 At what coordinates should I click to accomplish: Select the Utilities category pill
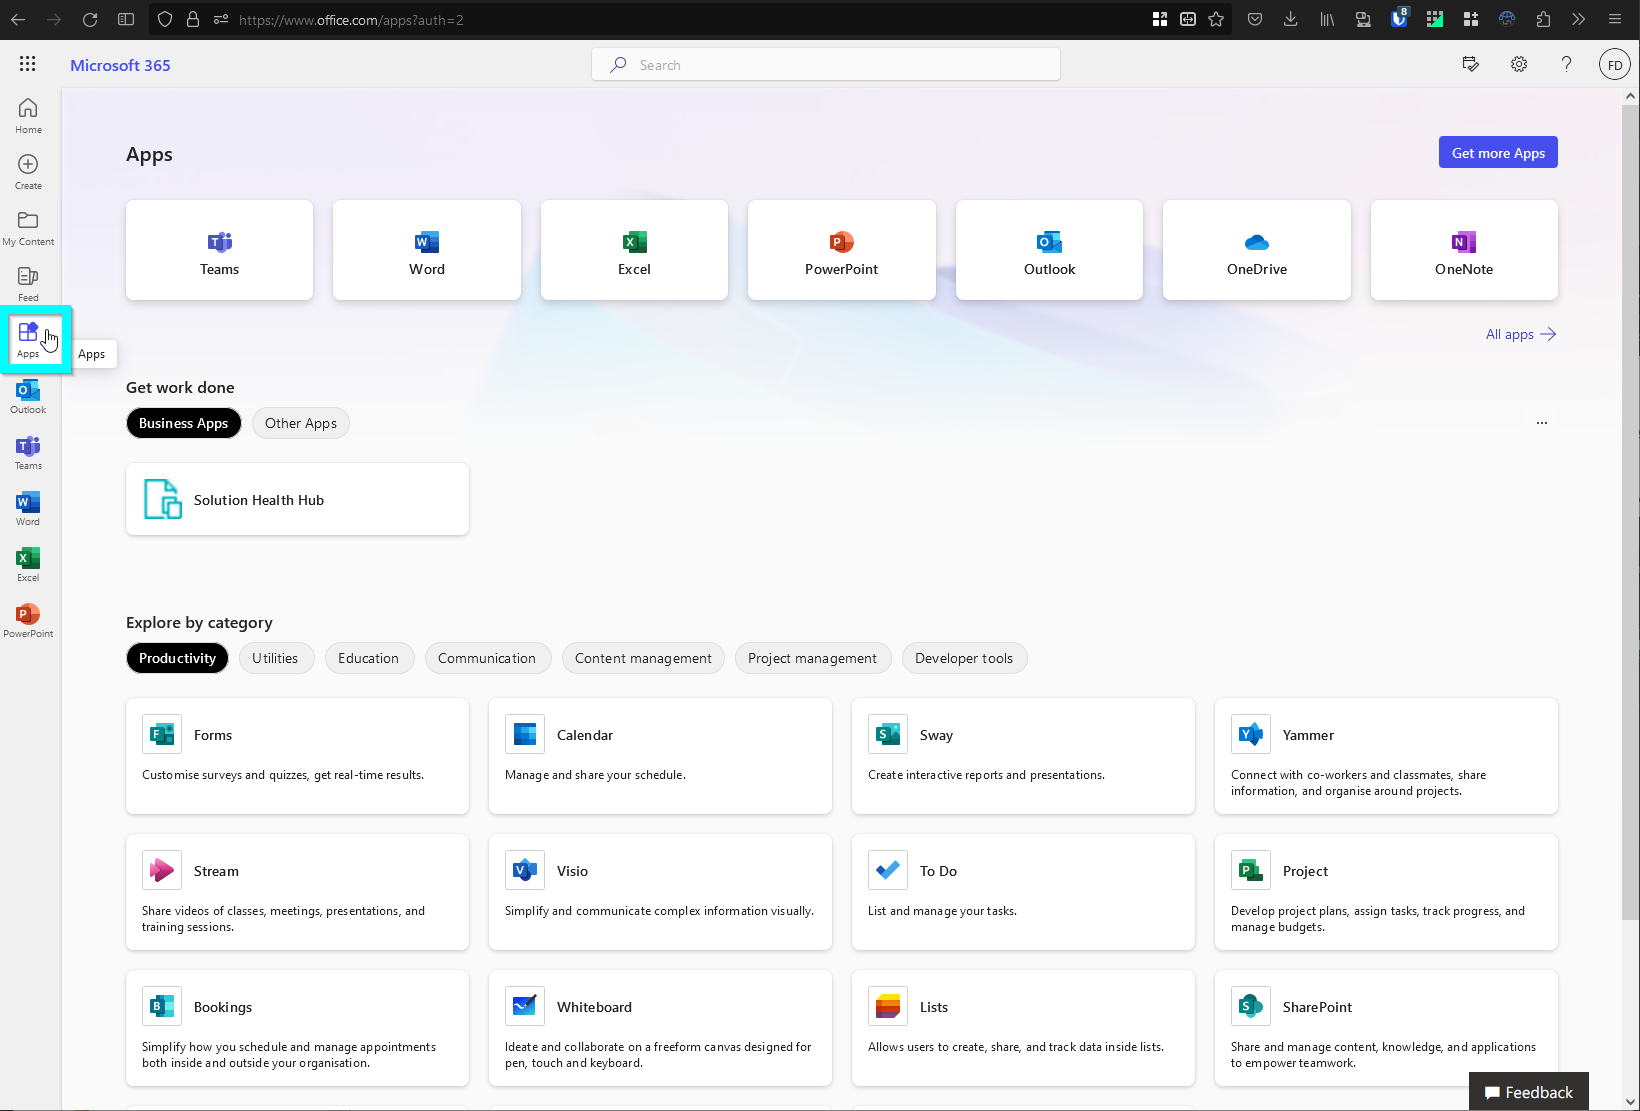point(275,658)
